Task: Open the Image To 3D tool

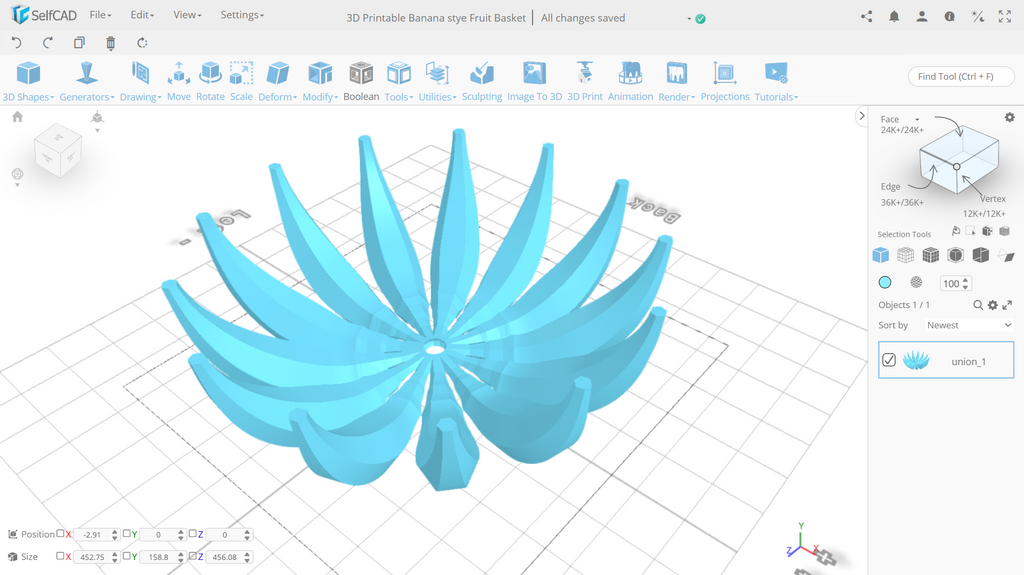Action: (534, 82)
